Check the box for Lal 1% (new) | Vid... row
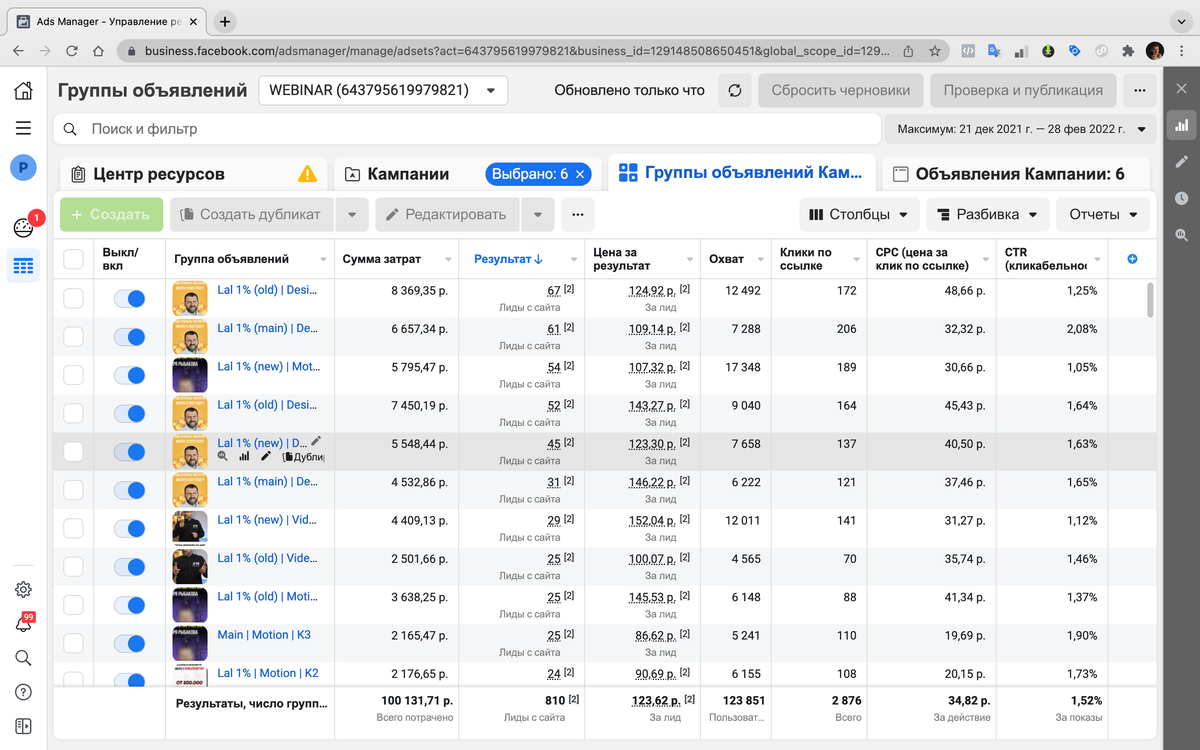 (73, 528)
